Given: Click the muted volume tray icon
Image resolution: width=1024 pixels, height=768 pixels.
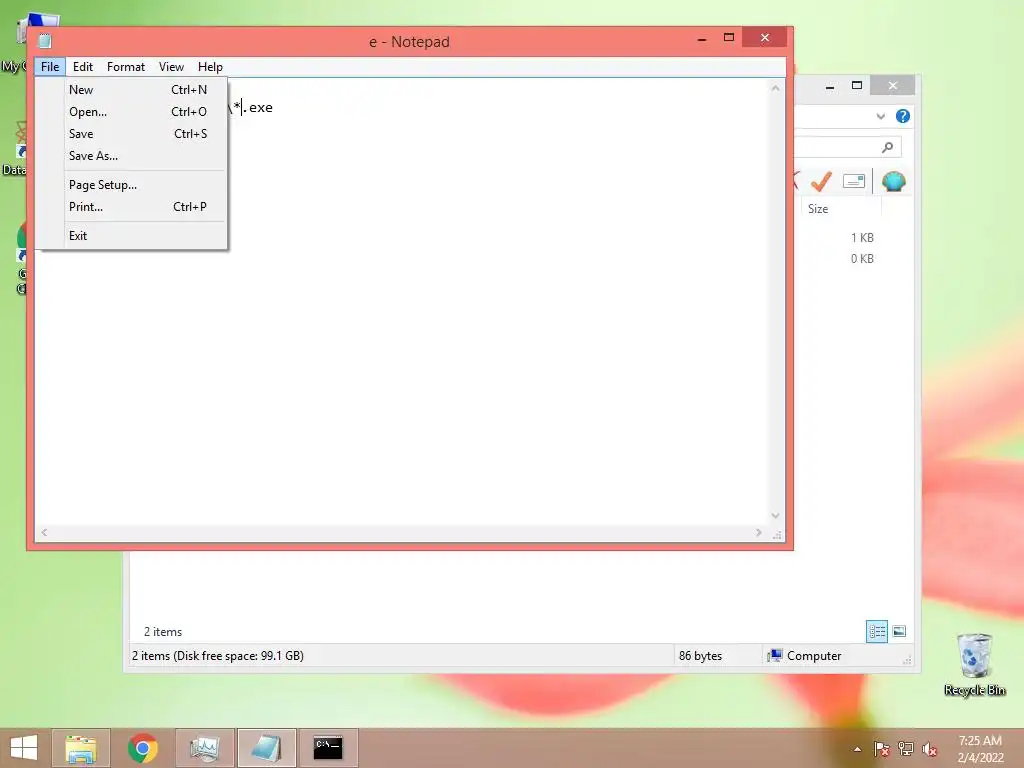Looking at the screenshot, I should coord(930,749).
